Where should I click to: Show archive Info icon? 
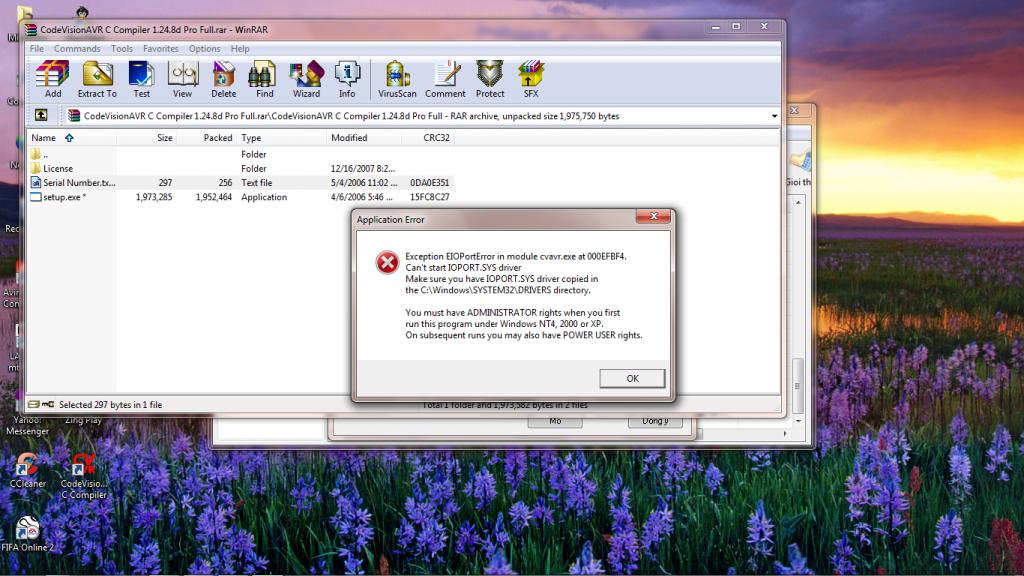coord(347,79)
